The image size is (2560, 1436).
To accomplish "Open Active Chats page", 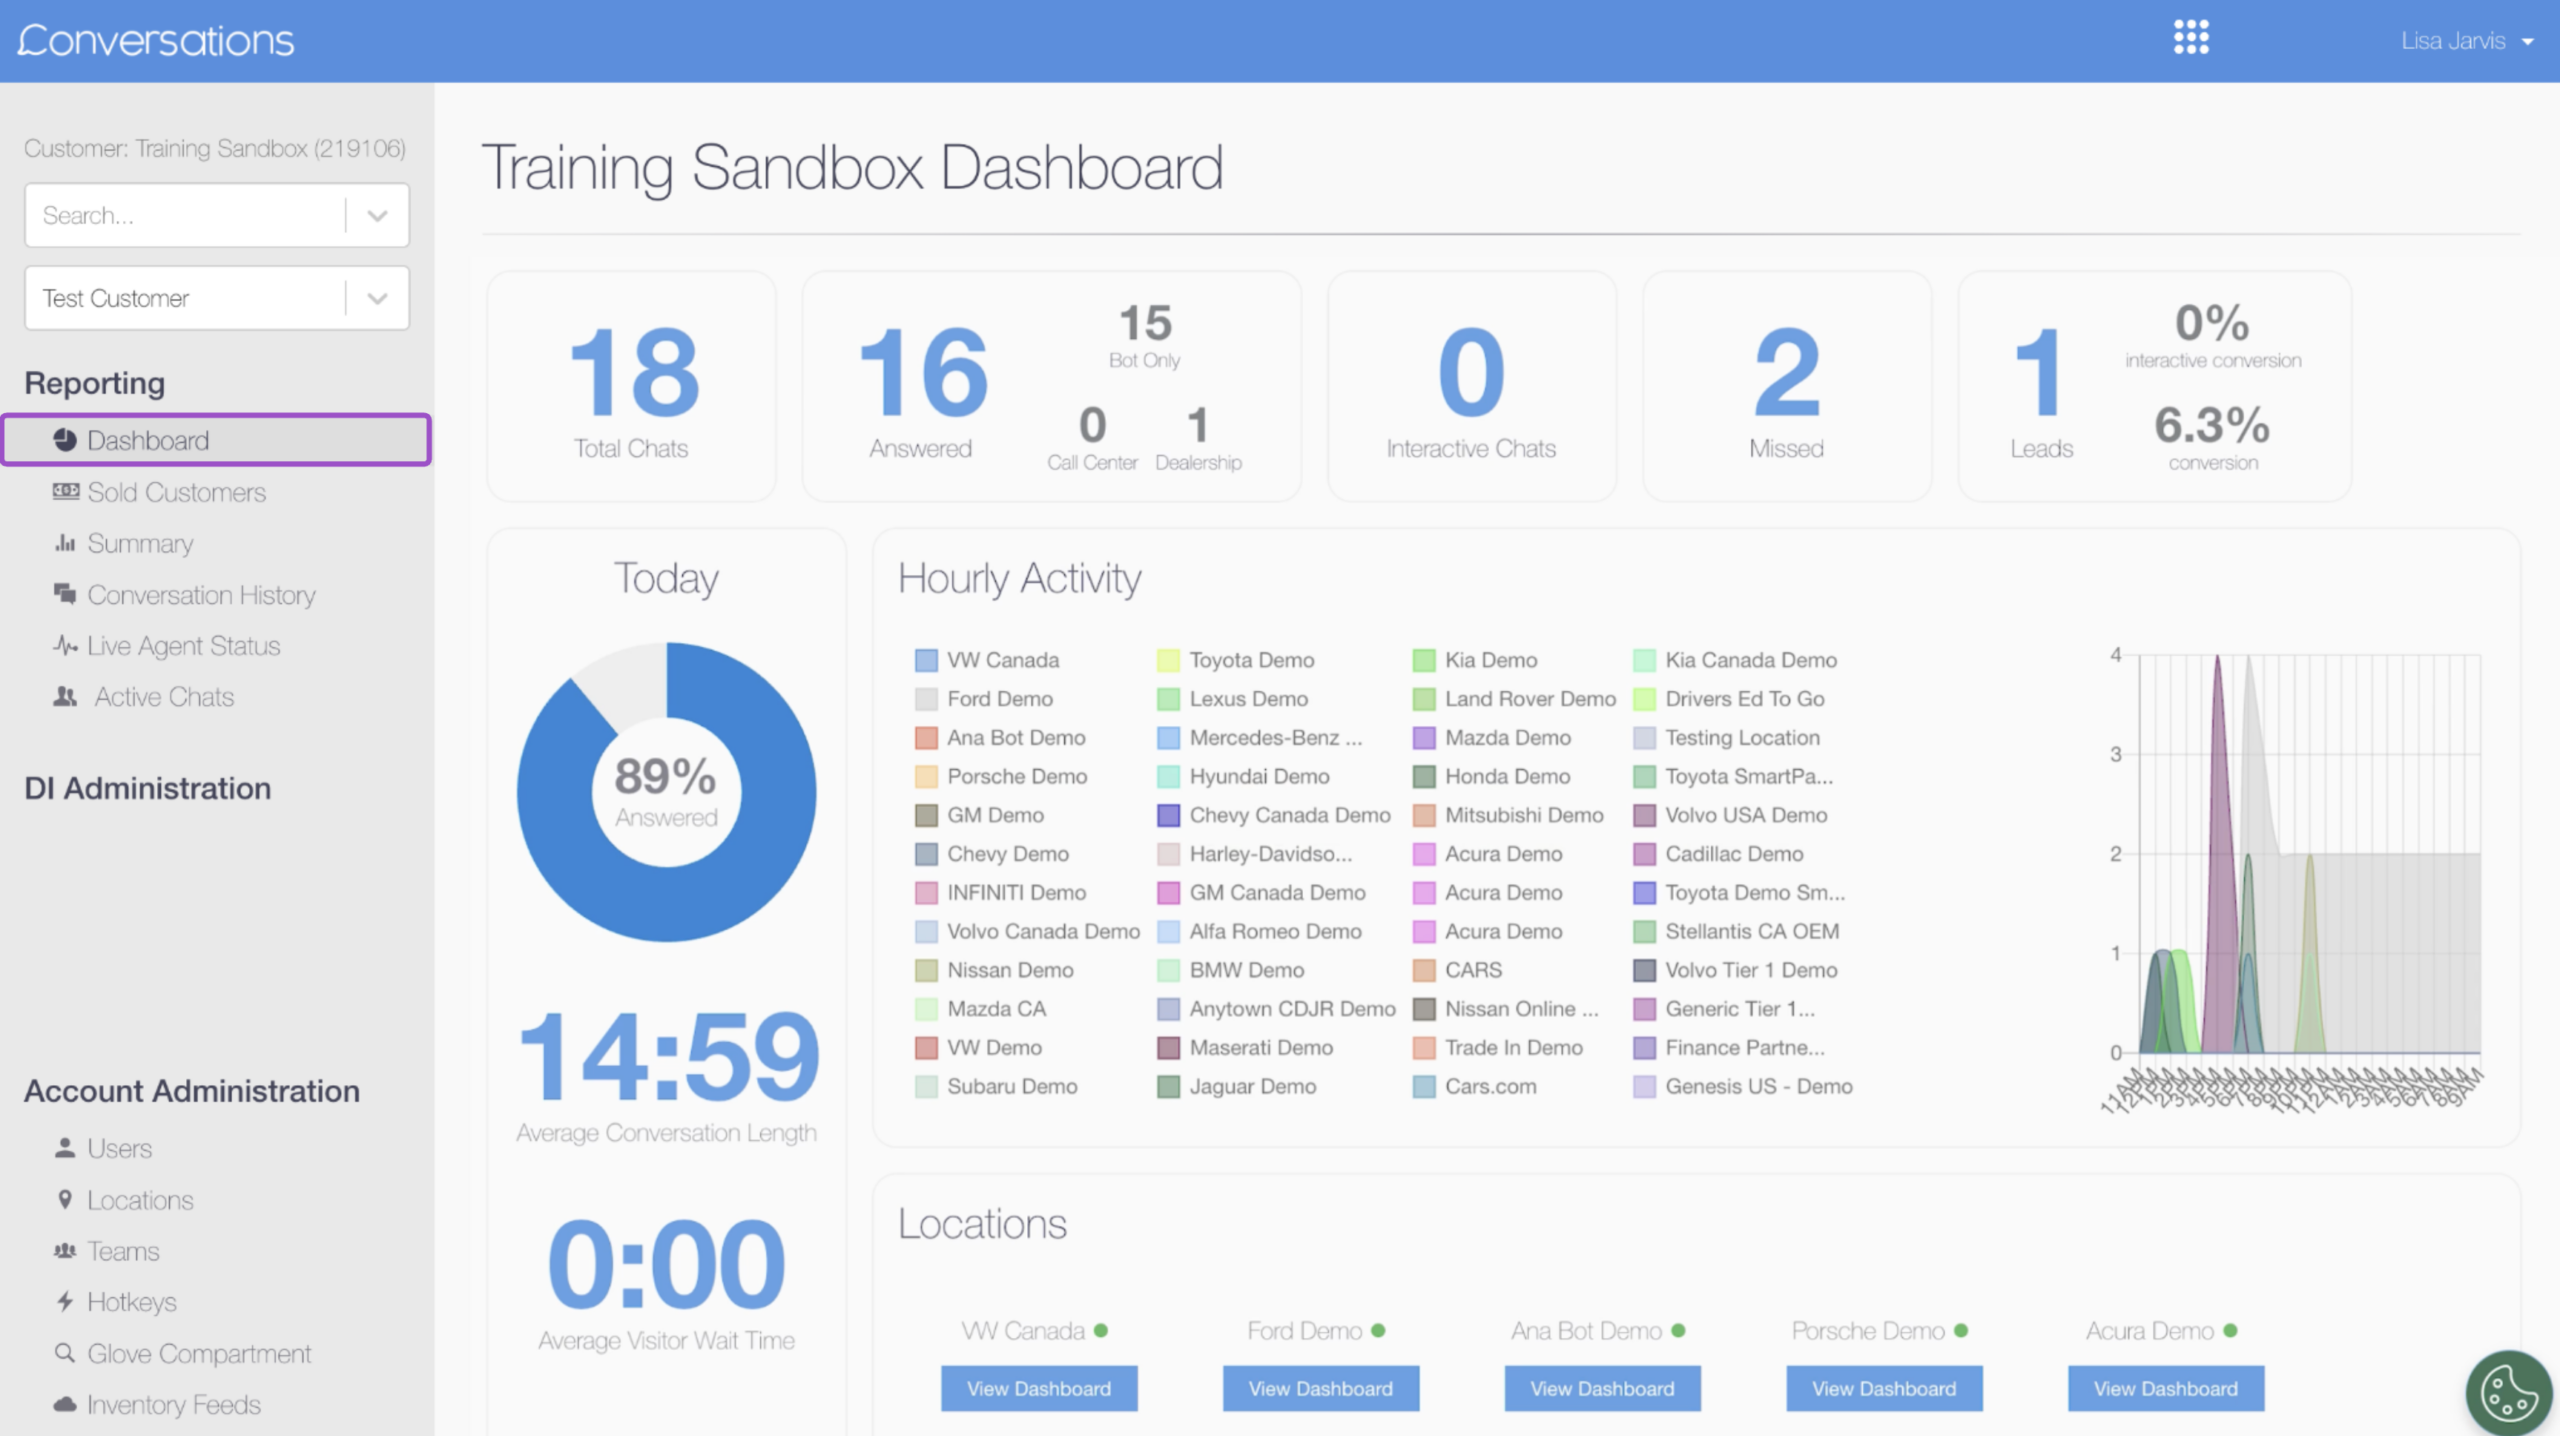I will 164,697.
